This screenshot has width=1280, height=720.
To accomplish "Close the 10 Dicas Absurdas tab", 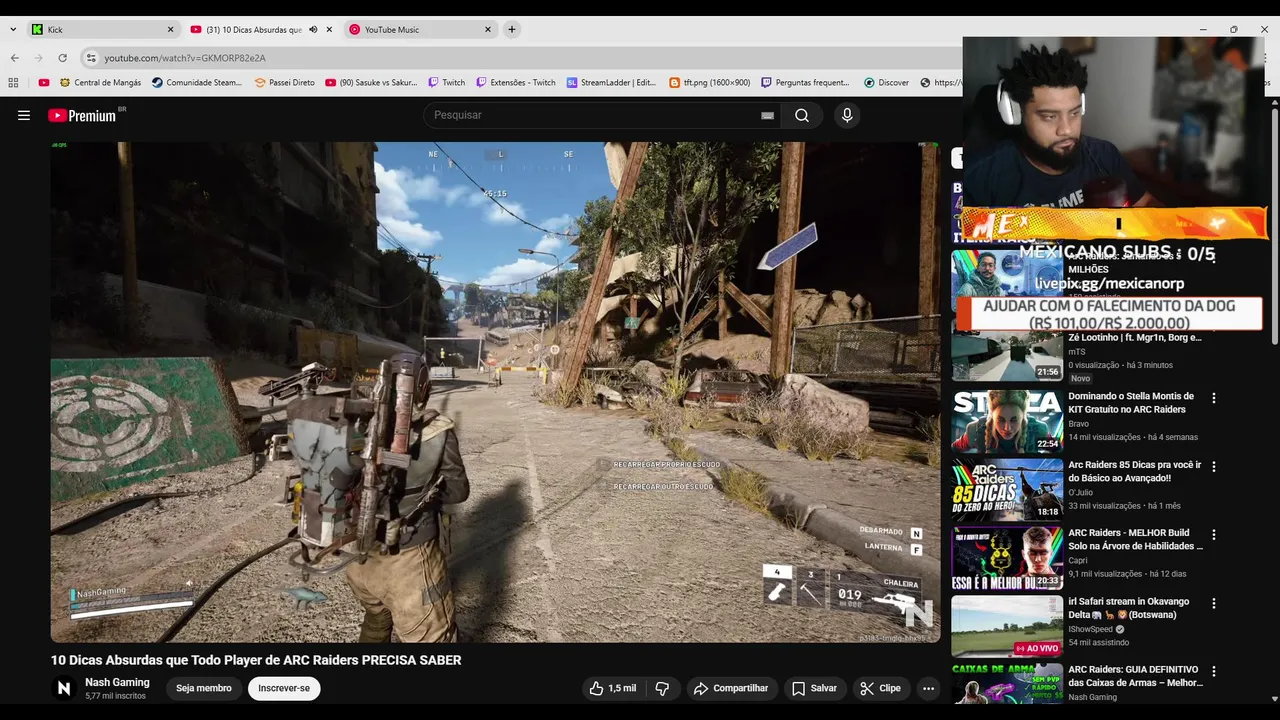I will pyautogui.click(x=329, y=30).
